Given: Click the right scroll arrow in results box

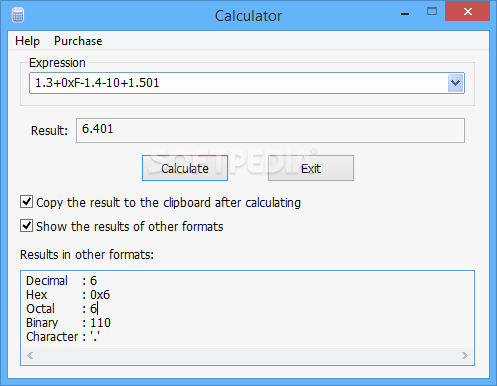Looking at the screenshot, I should [x=465, y=355].
